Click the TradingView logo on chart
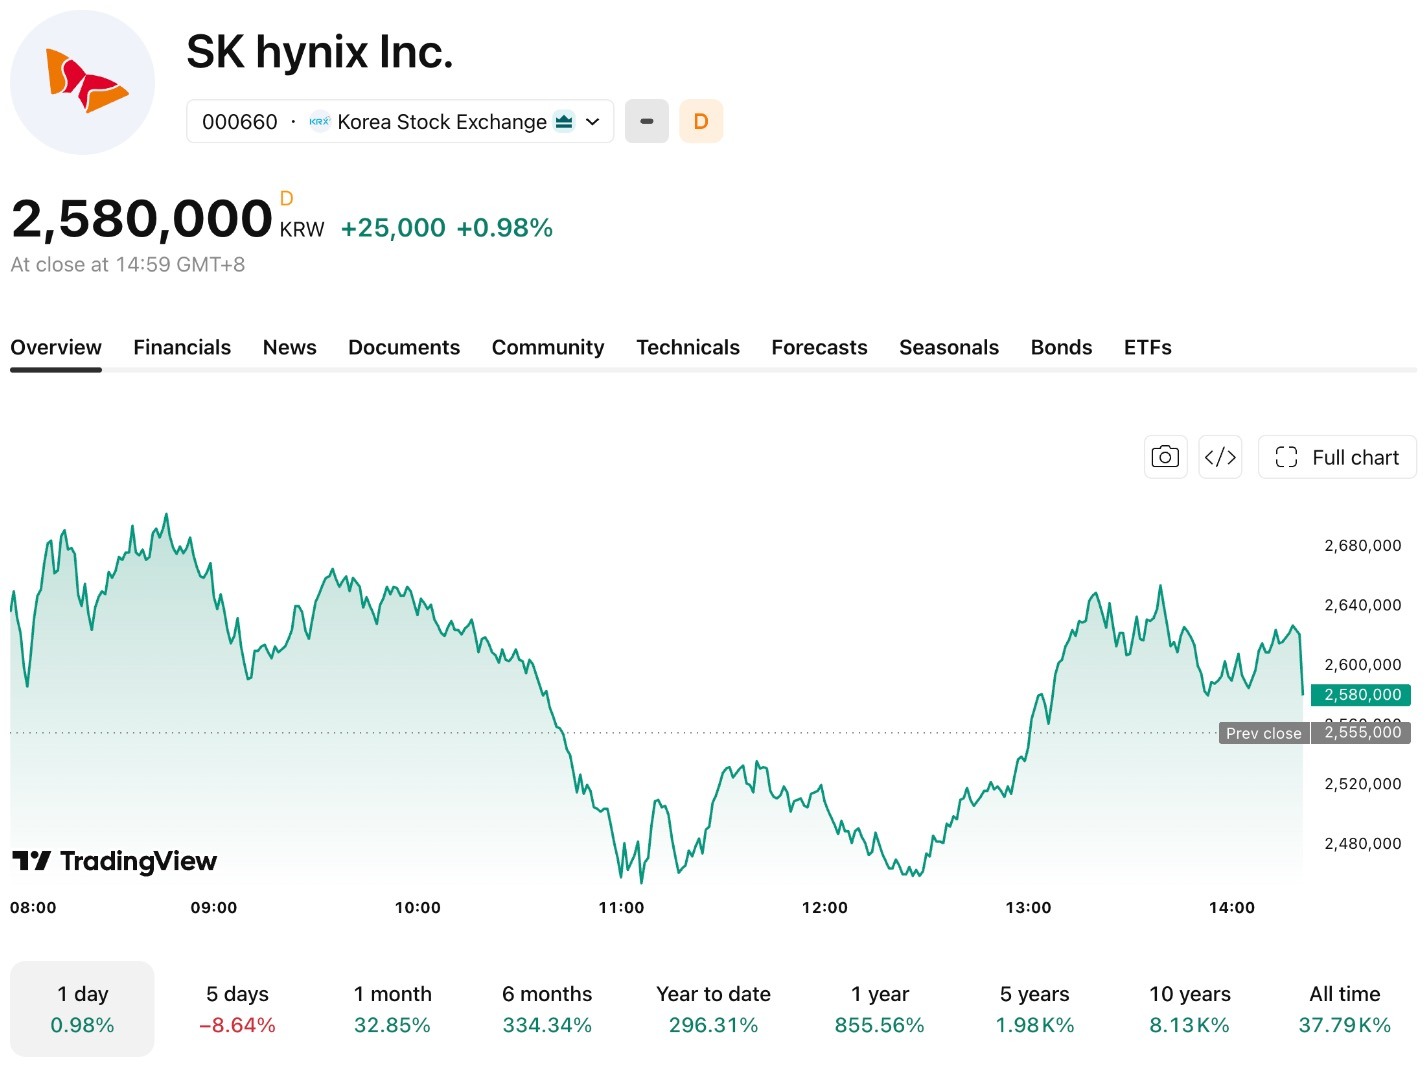The image size is (1428, 1067). [114, 861]
